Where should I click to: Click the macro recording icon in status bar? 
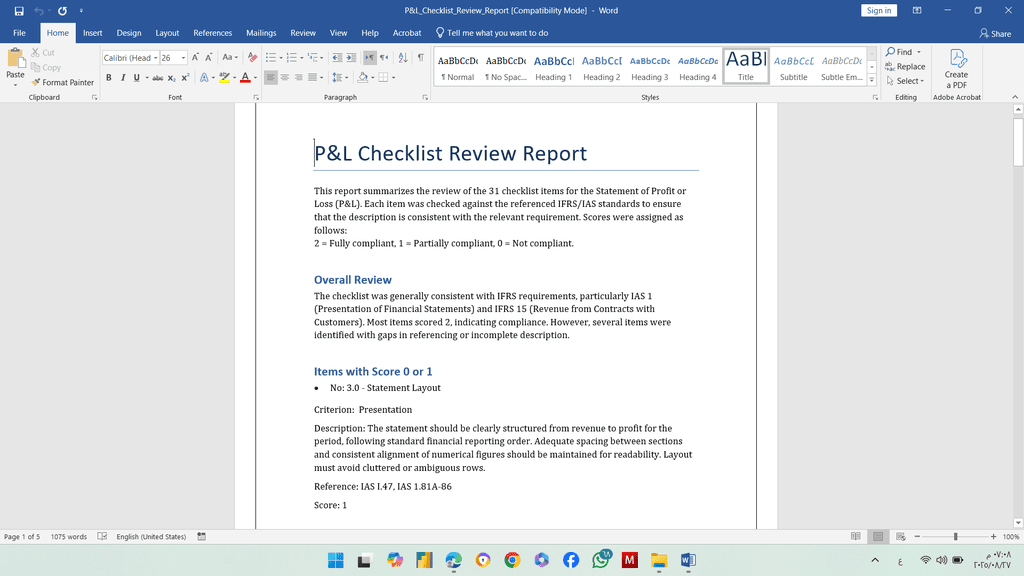(202, 536)
